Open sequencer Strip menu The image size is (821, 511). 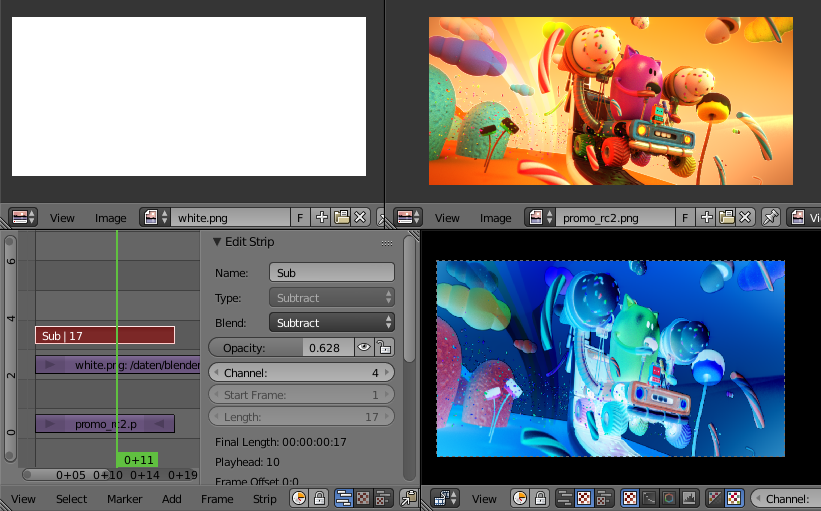(x=264, y=499)
